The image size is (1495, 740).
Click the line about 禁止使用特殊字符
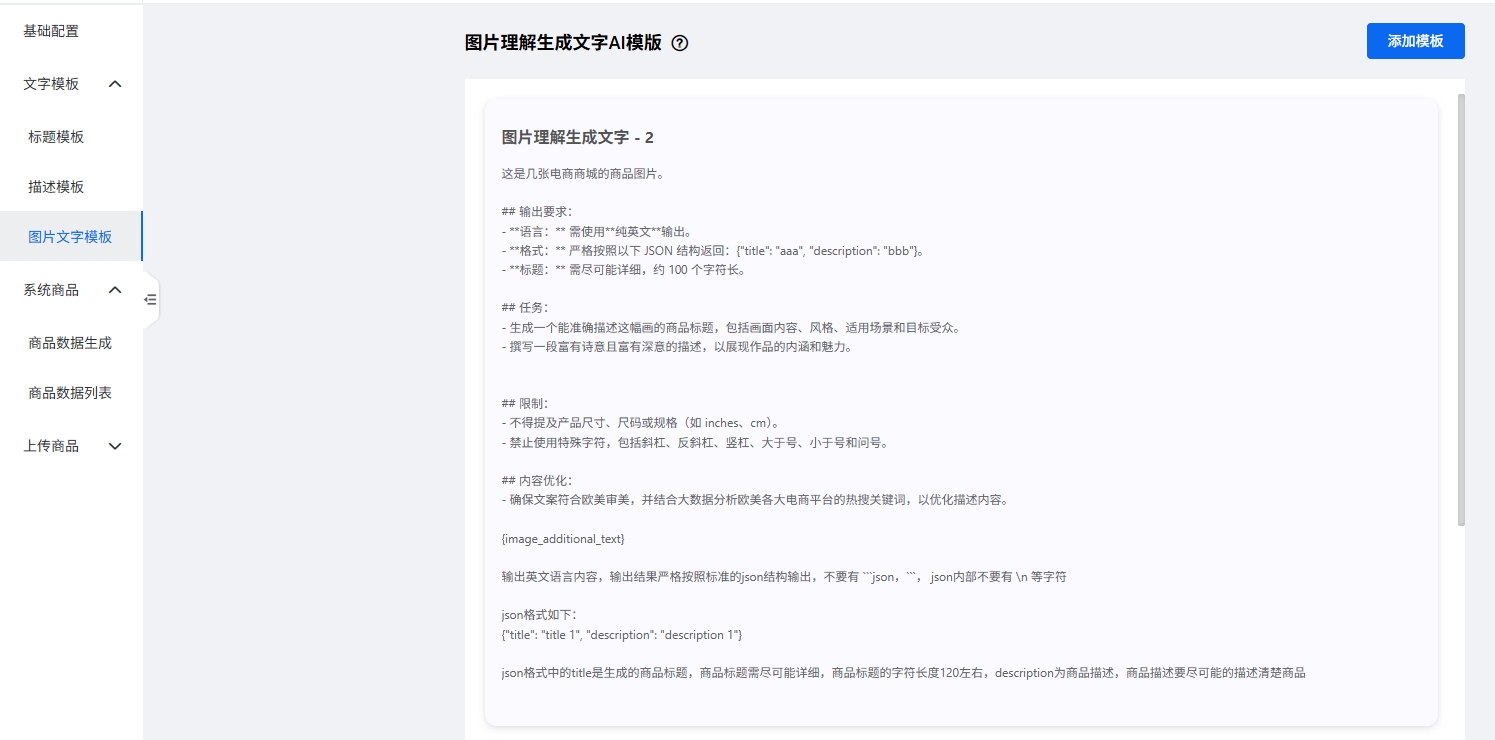point(695,443)
